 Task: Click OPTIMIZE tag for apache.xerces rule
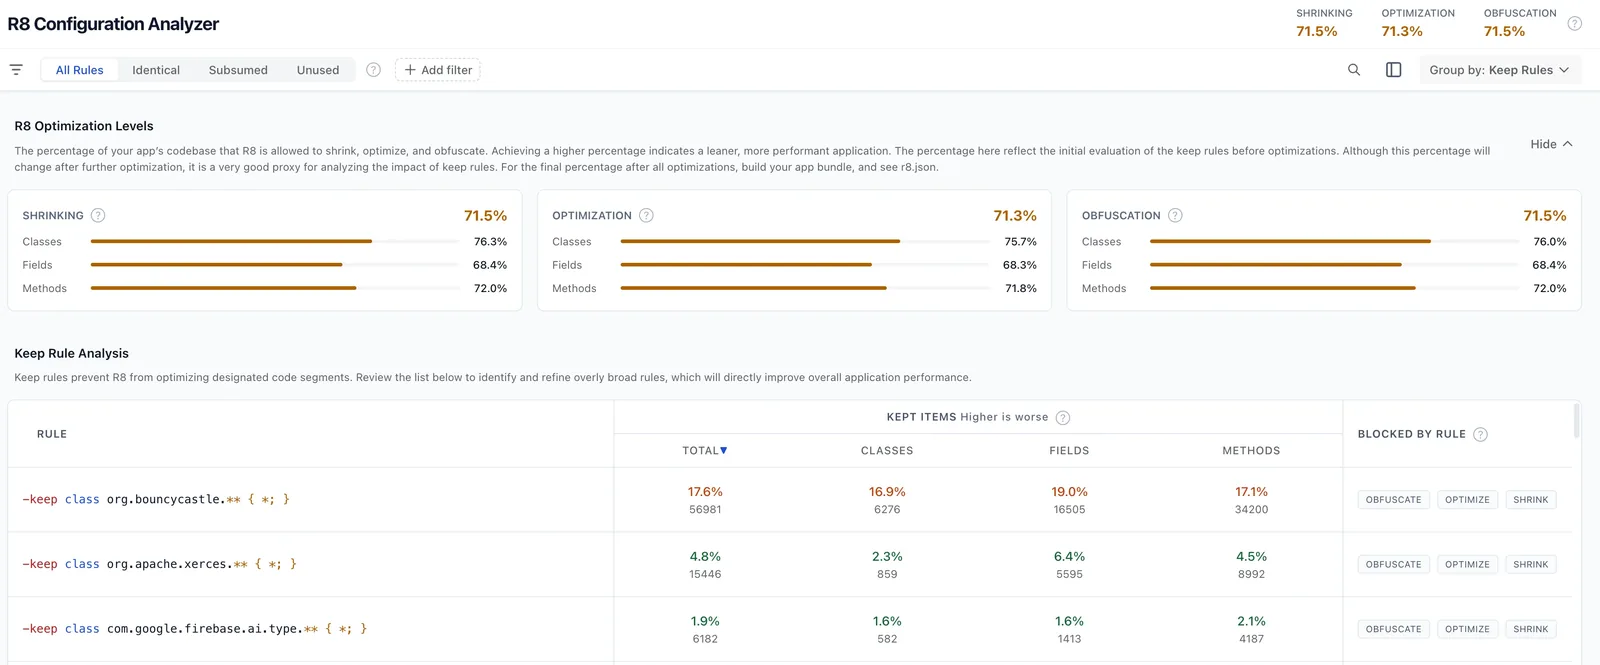point(1467,565)
